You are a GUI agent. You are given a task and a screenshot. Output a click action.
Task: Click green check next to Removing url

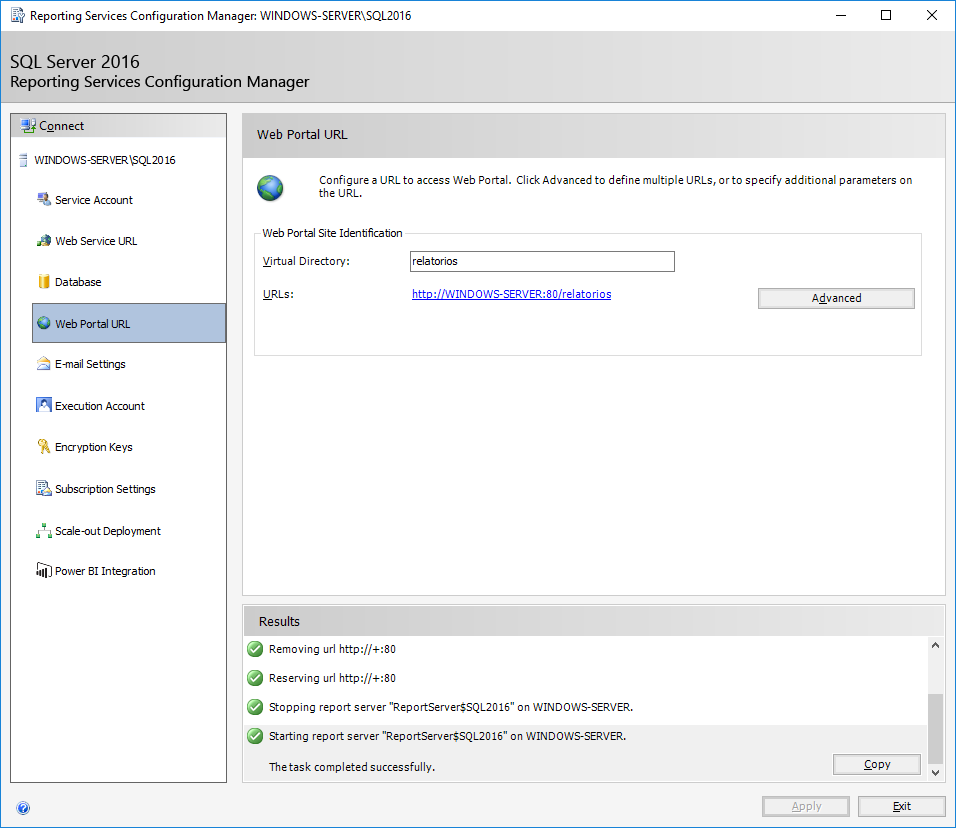tap(255, 649)
